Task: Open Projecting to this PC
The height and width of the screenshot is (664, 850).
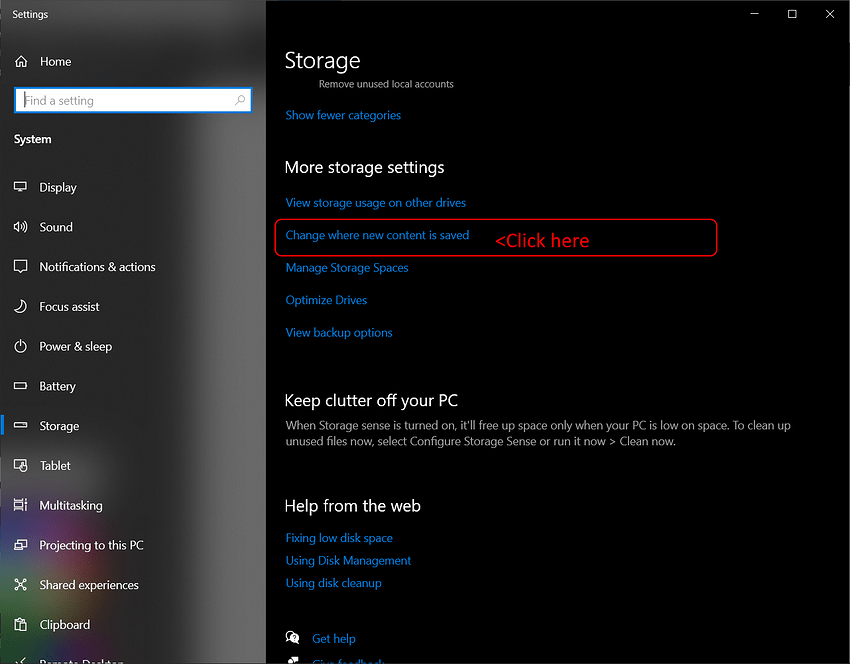Action: 91,545
